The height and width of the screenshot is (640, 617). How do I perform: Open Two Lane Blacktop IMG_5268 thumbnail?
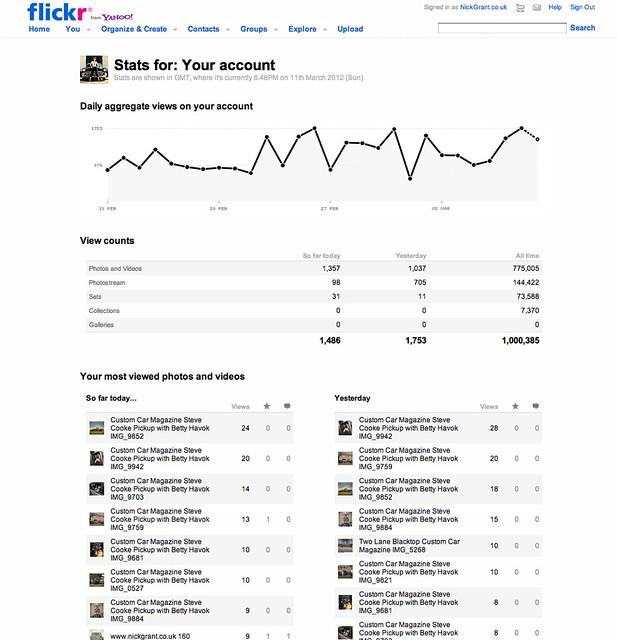[344, 546]
